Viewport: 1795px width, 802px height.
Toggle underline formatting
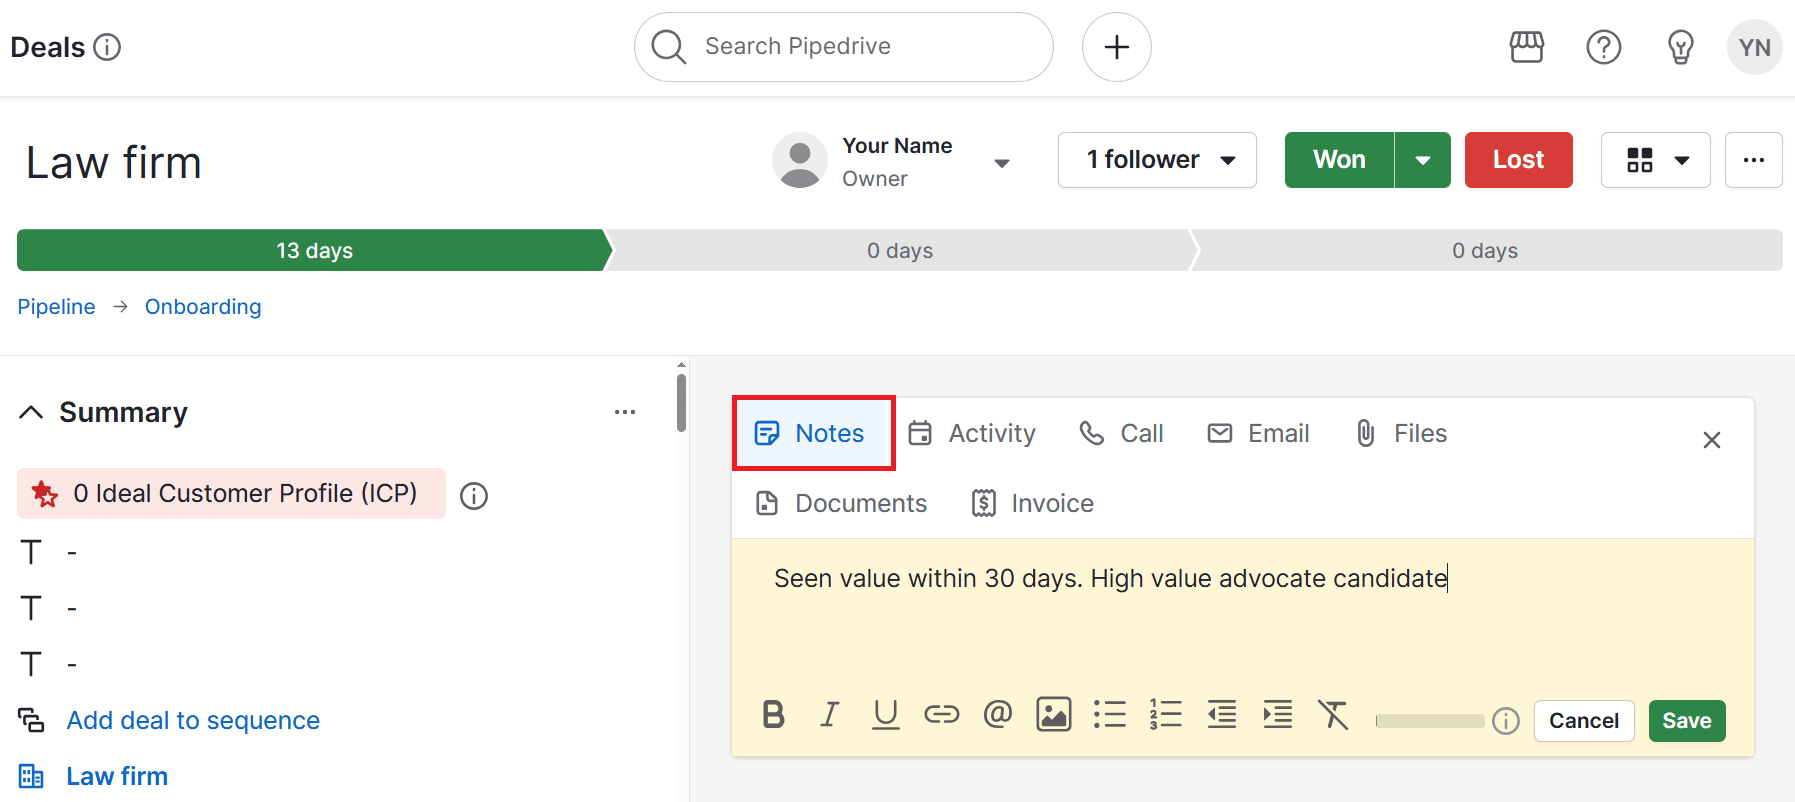click(x=885, y=714)
